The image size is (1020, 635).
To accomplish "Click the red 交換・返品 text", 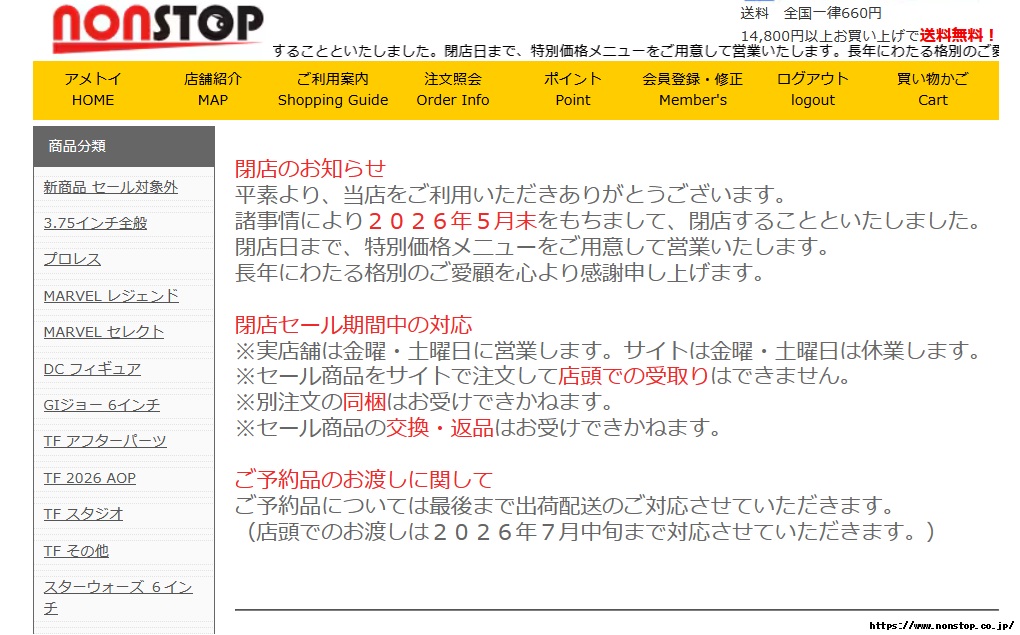I will click(440, 428).
